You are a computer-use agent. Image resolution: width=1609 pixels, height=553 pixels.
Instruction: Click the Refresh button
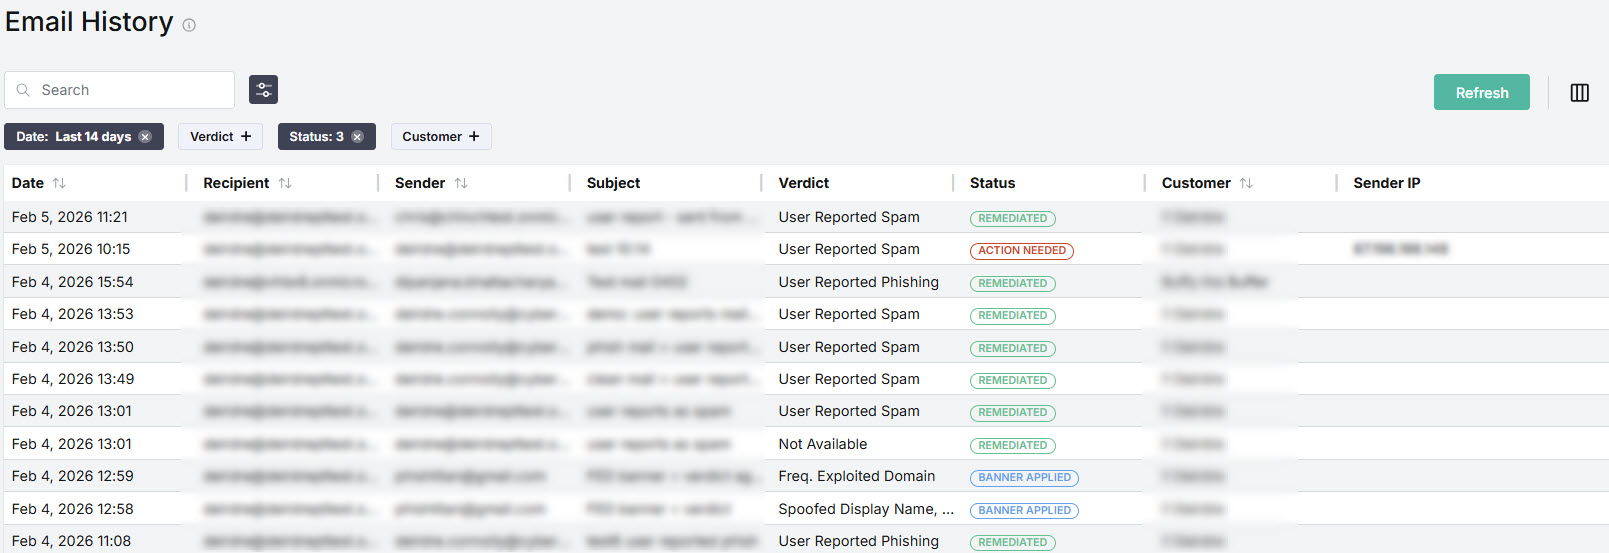(x=1482, y=92)
